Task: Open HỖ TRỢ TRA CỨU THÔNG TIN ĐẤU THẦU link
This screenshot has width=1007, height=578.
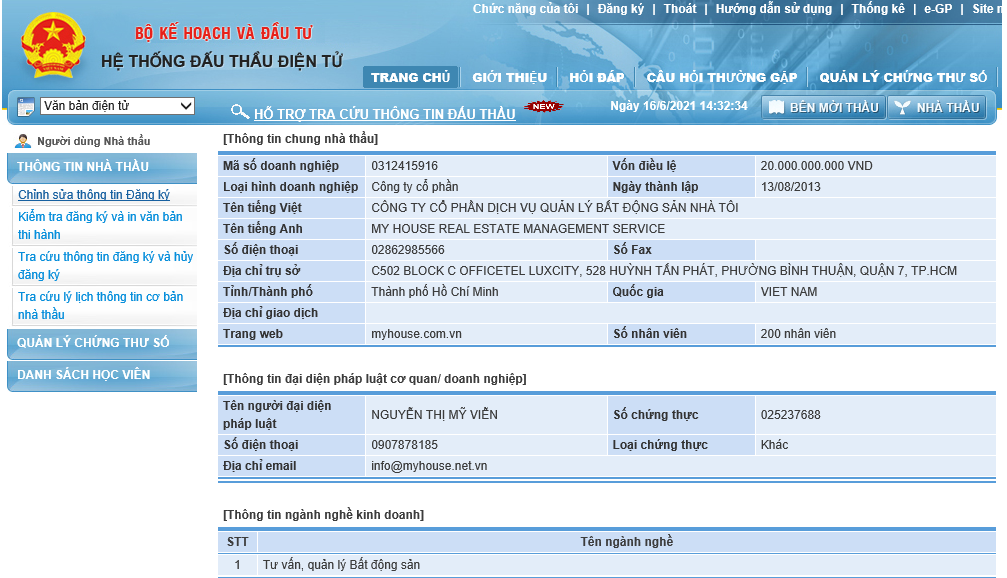Action: point(384,114)
